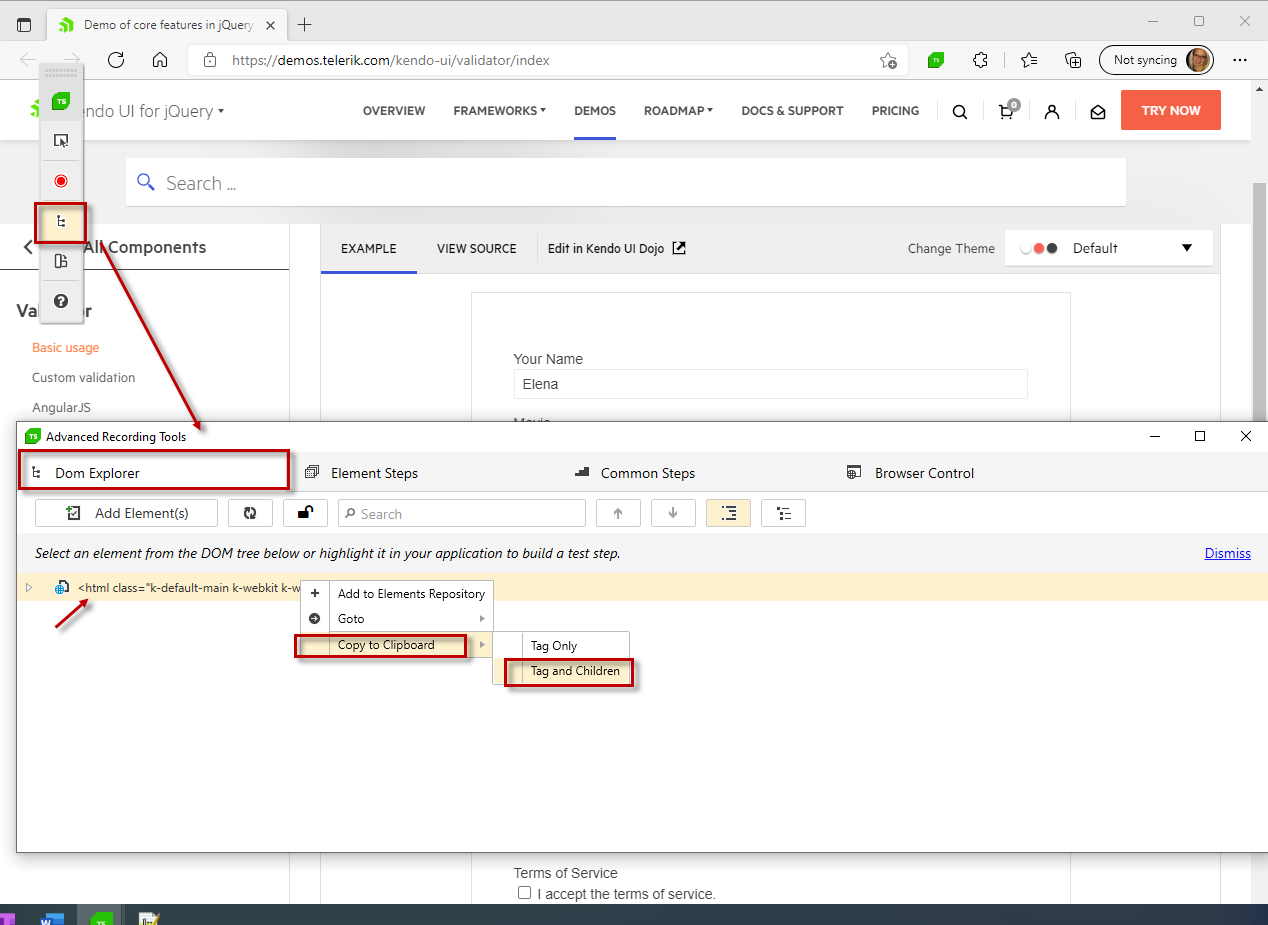The image size is (1268, 925).
Task: Click the down arrow search navigation button
Action: coord(673,513)
